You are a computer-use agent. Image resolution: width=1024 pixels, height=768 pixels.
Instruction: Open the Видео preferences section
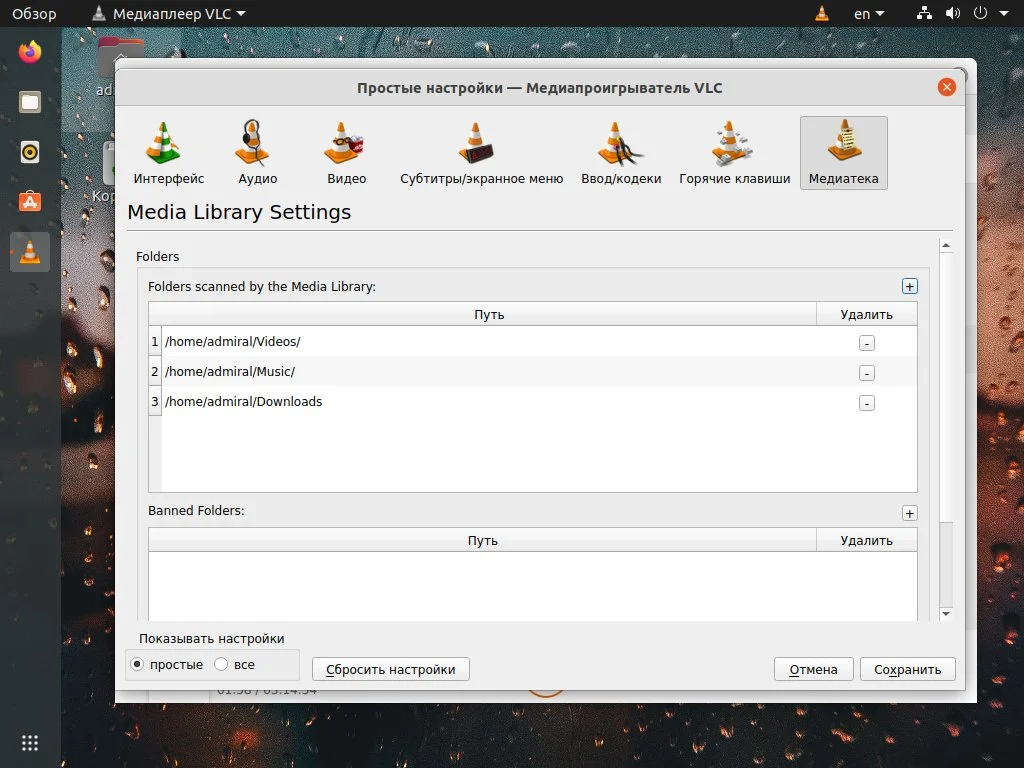click(x=344, y=151)
